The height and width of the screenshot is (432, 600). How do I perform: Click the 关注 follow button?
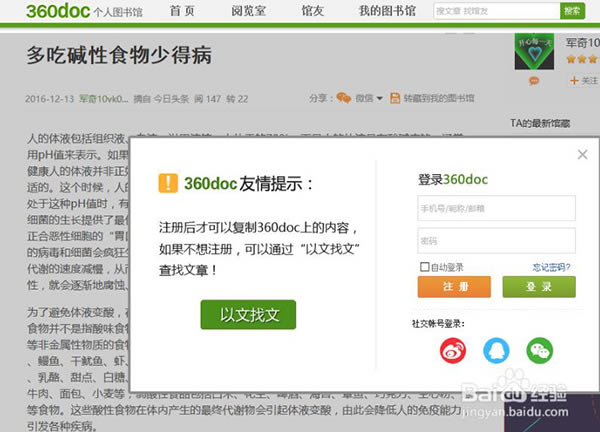(584, 80)
